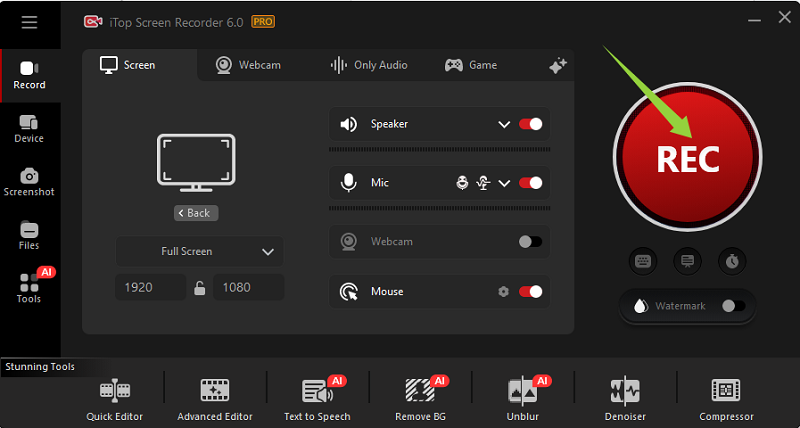
Task: Switch to the Only Audio tab
Action: click(369, 65)
